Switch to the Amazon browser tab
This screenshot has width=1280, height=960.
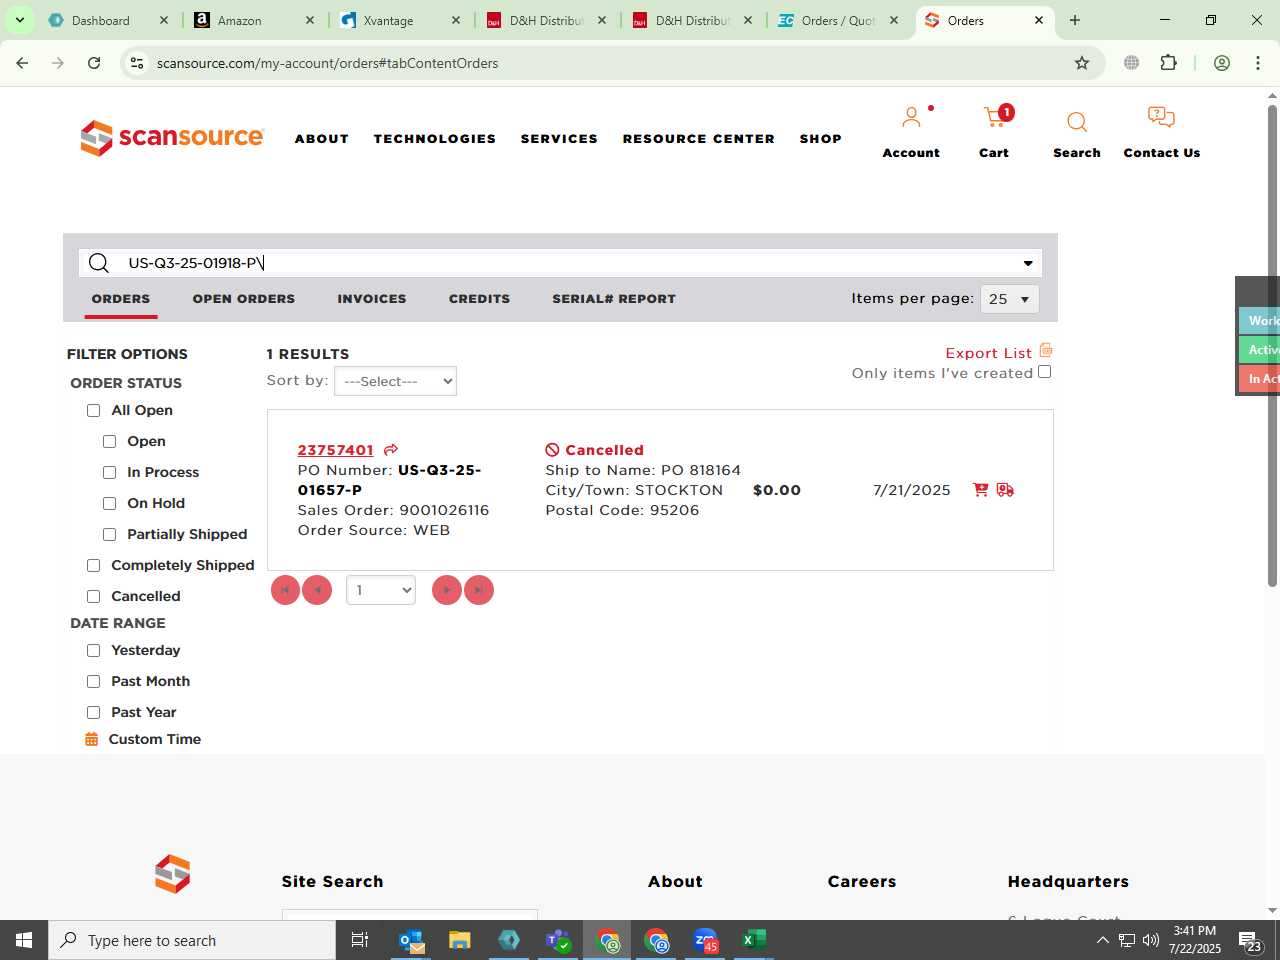[254, 20]
